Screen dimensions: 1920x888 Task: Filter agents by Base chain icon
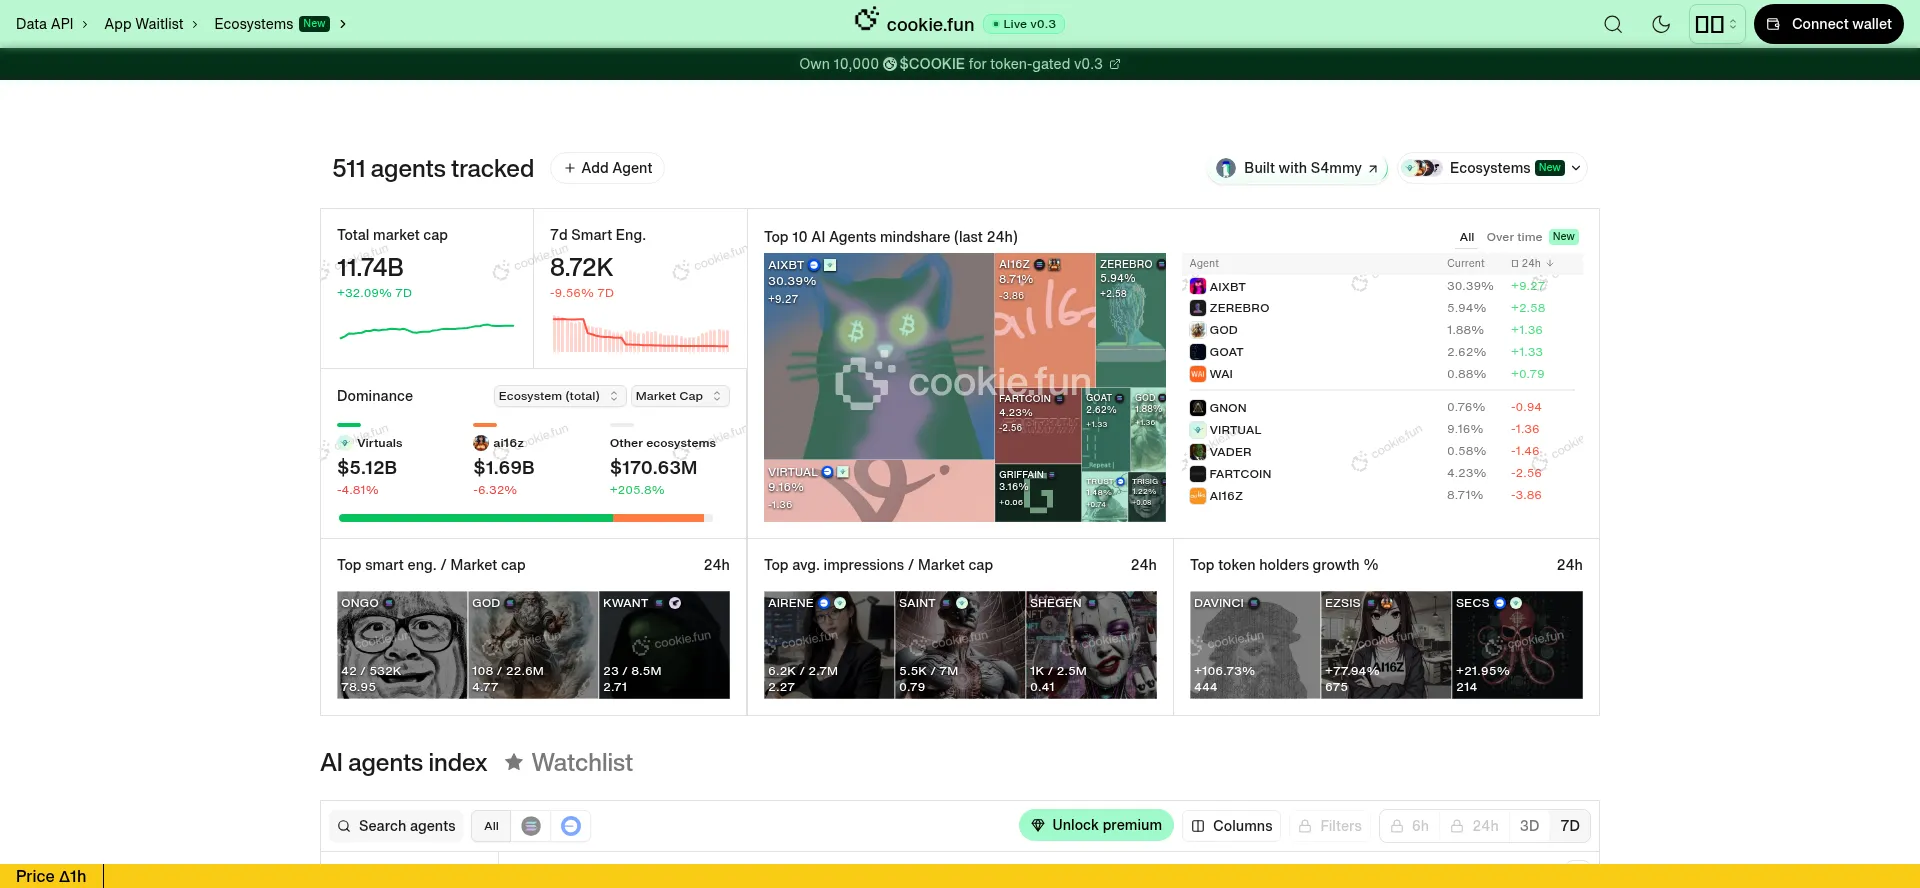571,826
